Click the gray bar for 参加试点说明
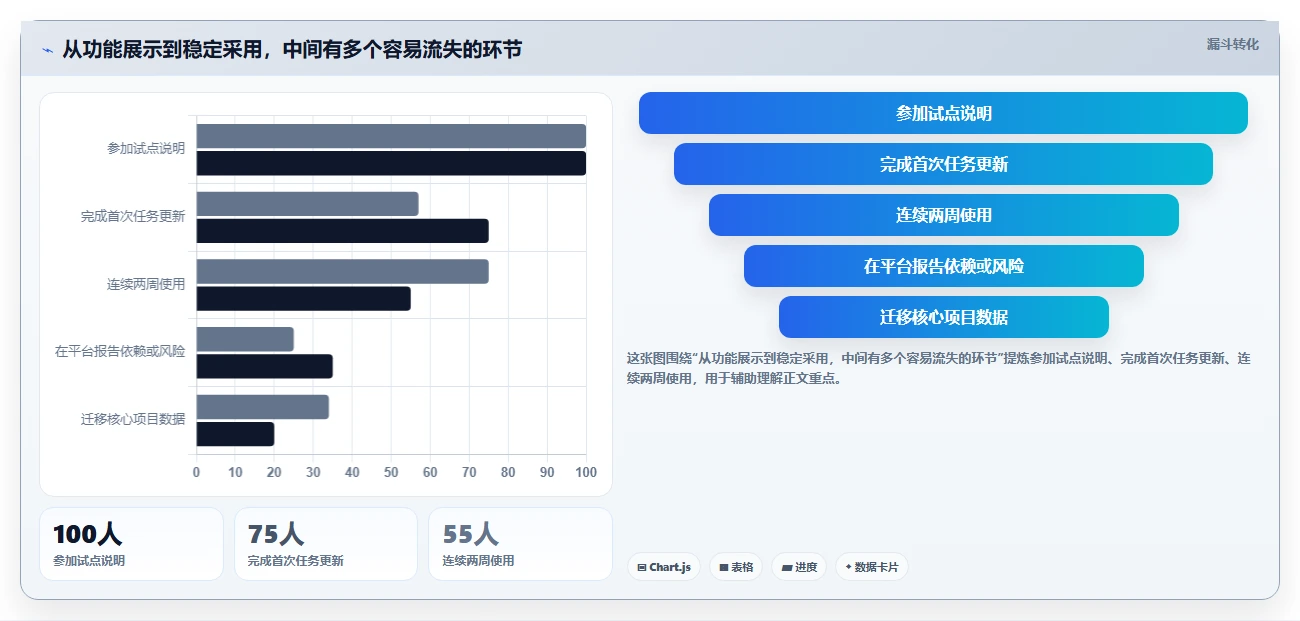 391,136
